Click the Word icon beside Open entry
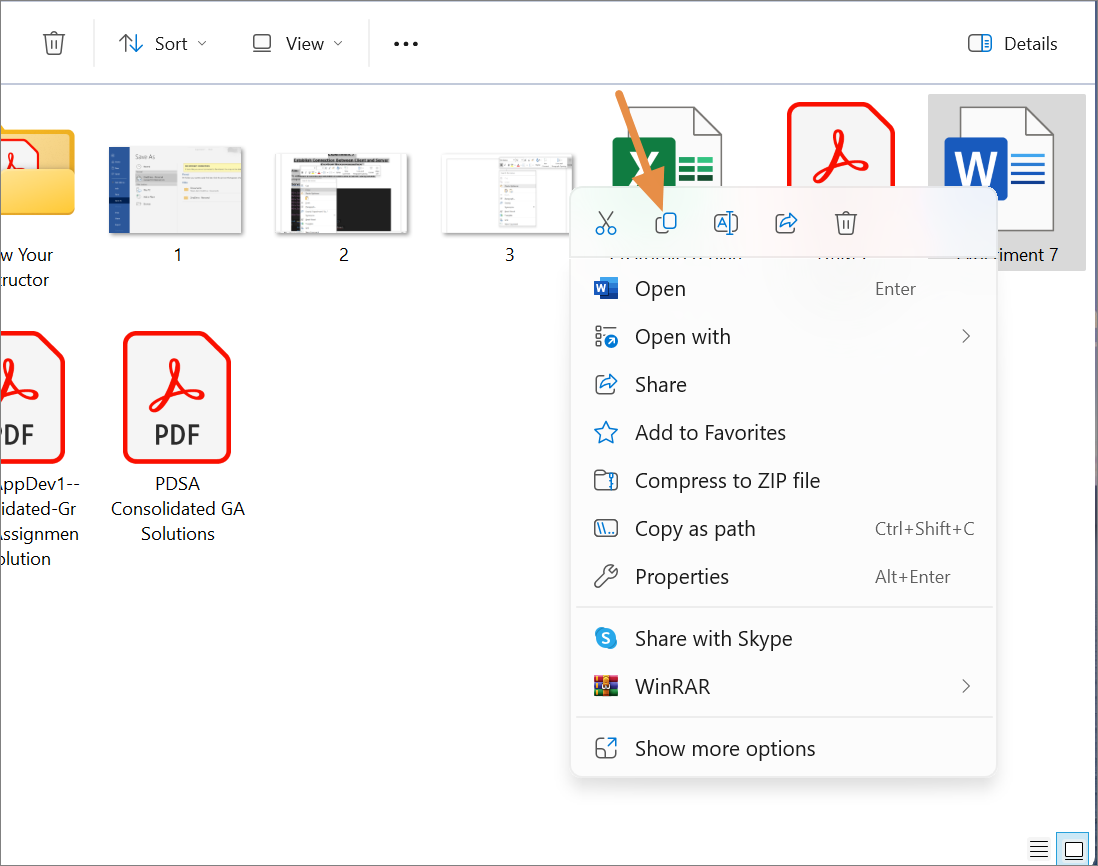Screen dimensions: 1098x866 coord(606,288)
